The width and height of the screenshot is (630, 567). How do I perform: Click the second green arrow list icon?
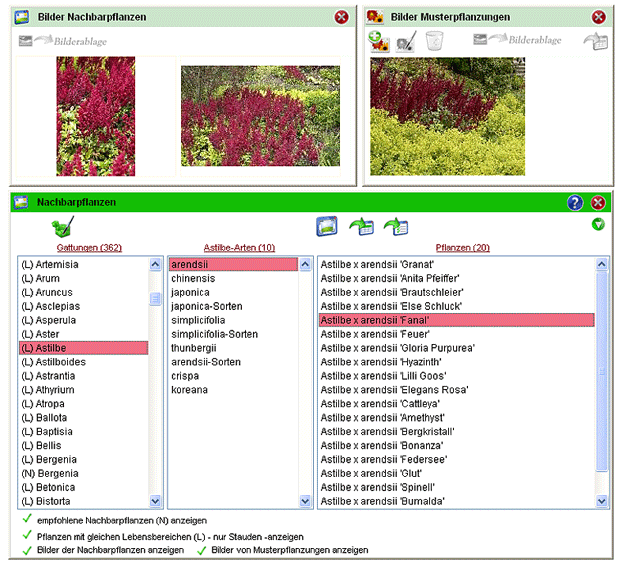tap(396, 227)
